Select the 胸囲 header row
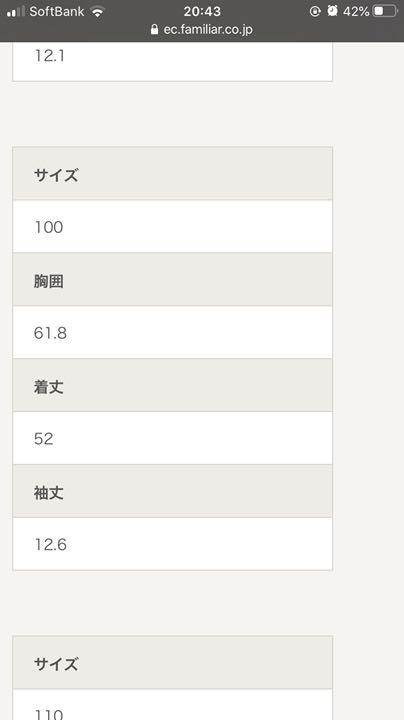This screenshot has width=404, height=720. coord(173,279)
